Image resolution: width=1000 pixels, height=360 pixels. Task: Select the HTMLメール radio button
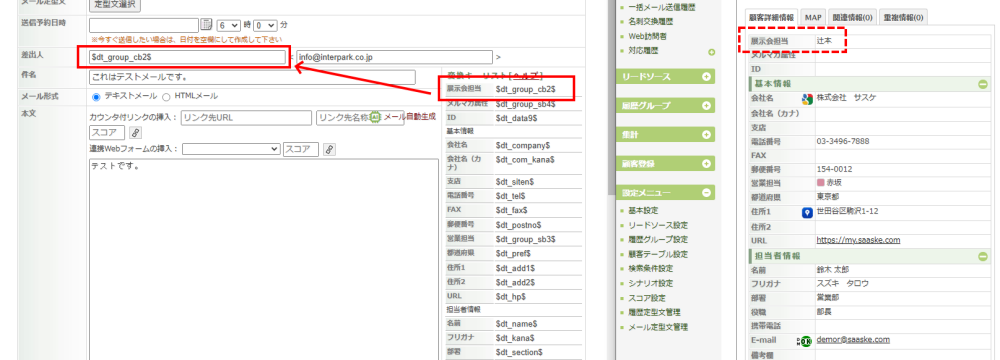click(x=166, y=97)
